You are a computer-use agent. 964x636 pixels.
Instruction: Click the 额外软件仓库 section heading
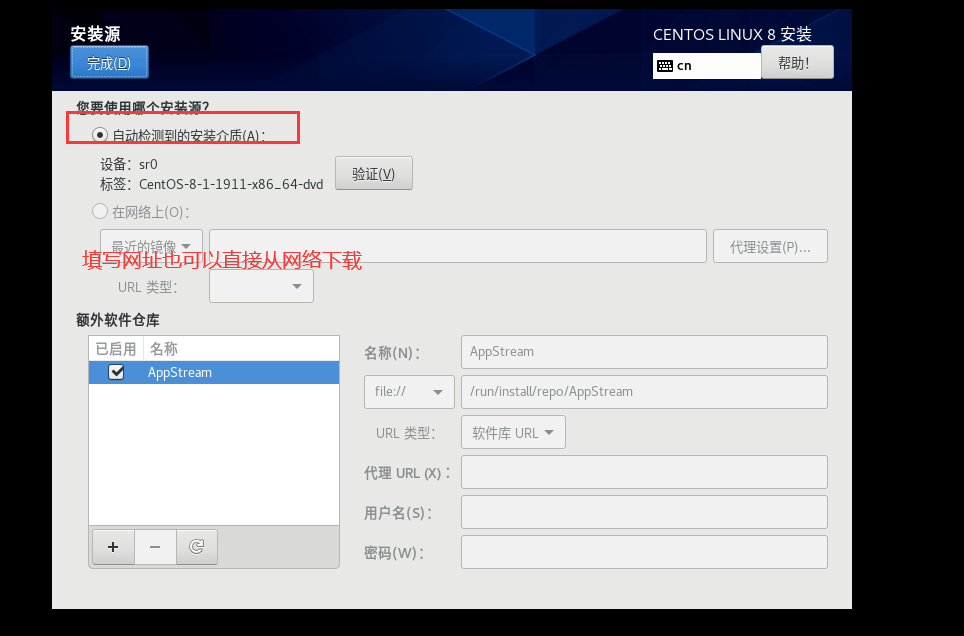click(118, 320)
